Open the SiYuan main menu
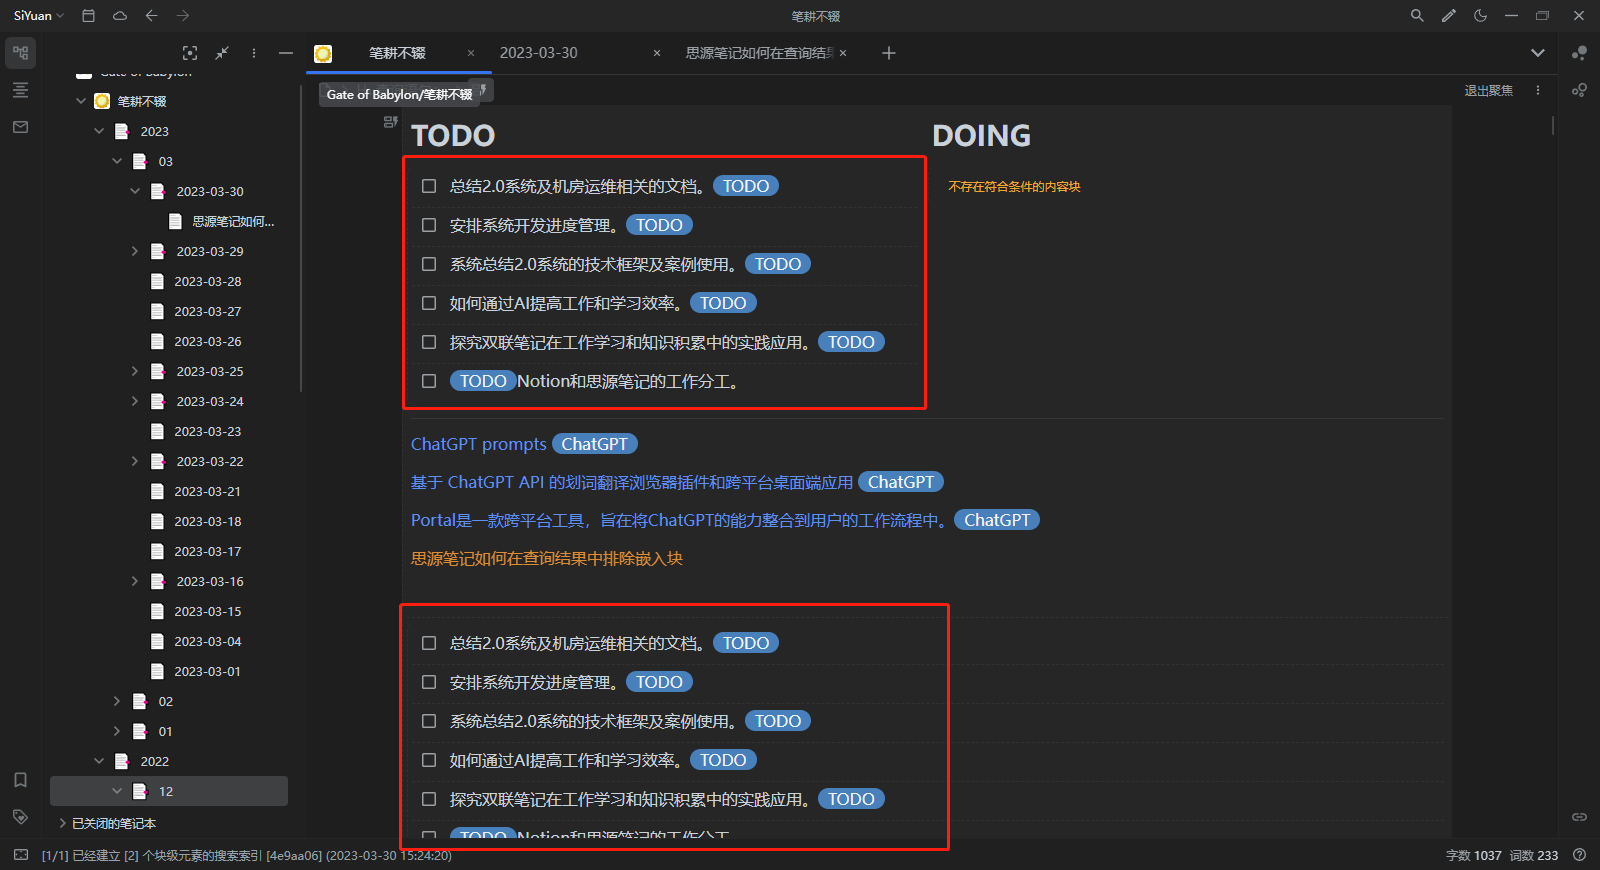The image size is (1600, 870). point(38,16)
